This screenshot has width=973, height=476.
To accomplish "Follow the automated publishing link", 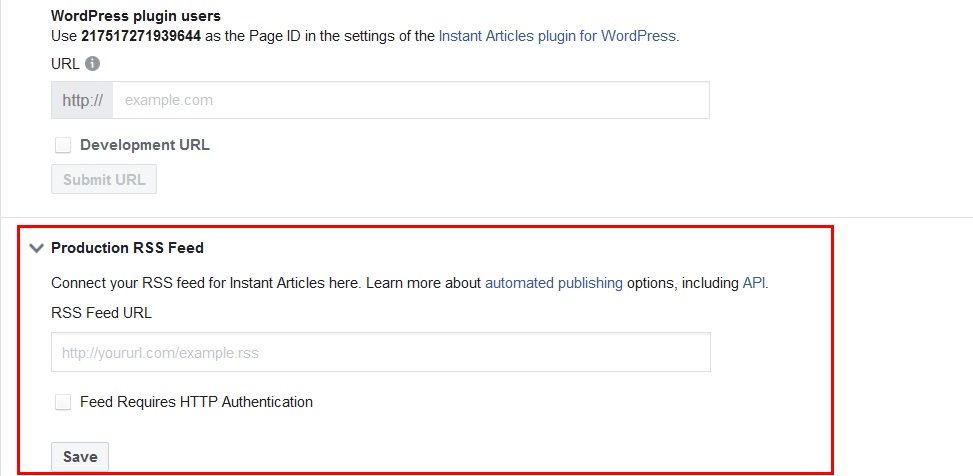I will coord(553,283).
